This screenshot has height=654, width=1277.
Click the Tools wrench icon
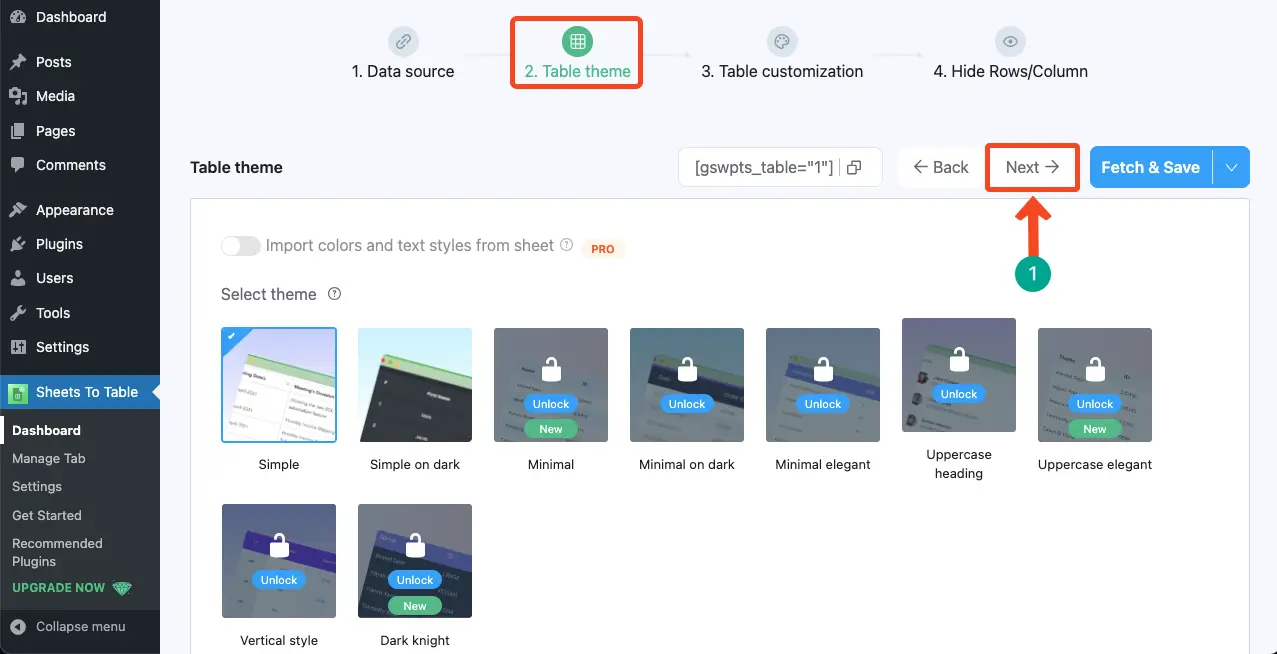click(x=18, y=313)
